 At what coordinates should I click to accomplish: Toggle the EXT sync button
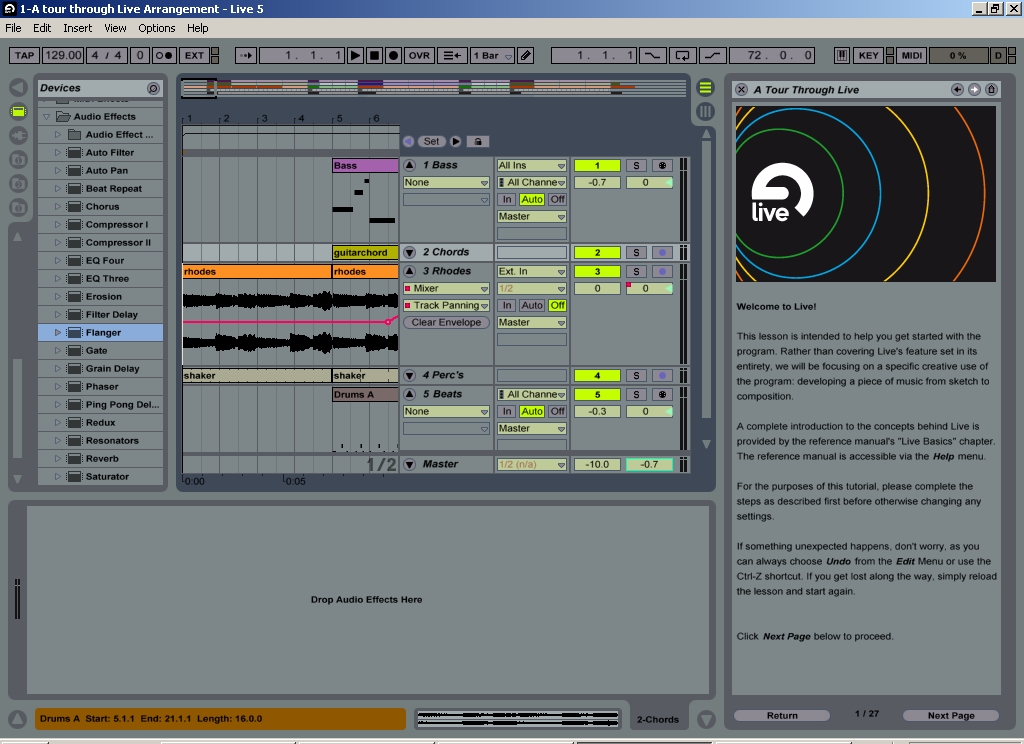pyautogui.click(x=195, y=56)
